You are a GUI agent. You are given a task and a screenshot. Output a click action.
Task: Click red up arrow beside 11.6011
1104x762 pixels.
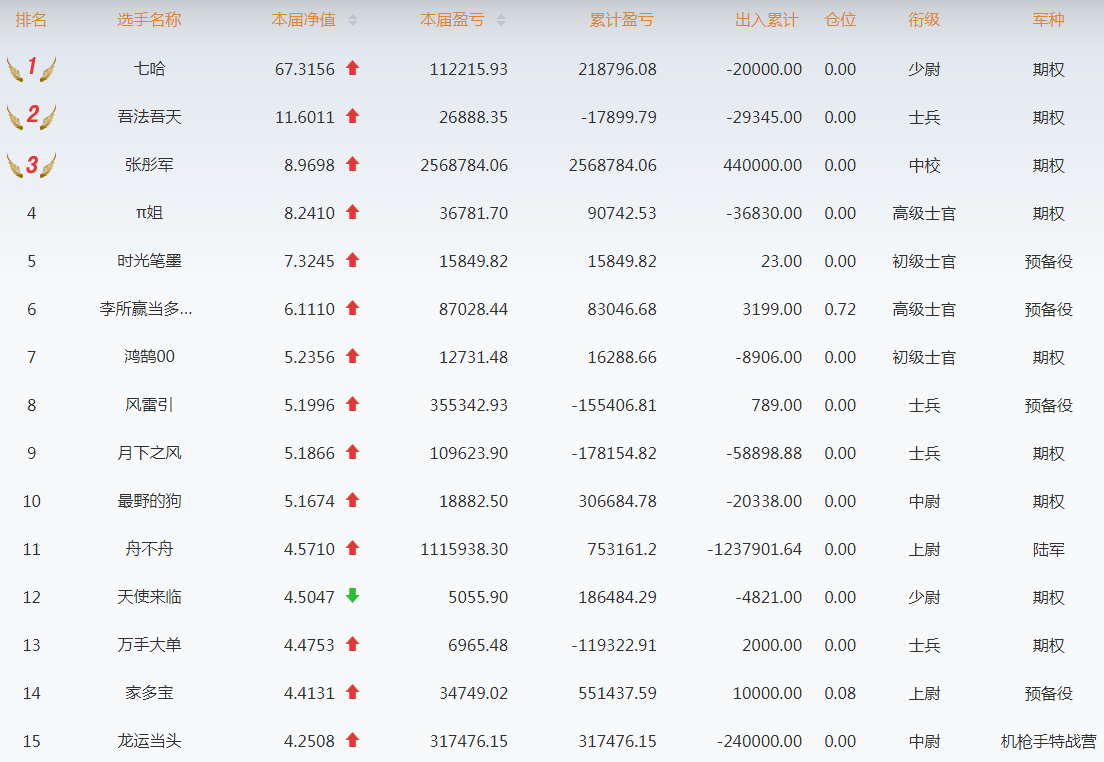click(353, 116)
